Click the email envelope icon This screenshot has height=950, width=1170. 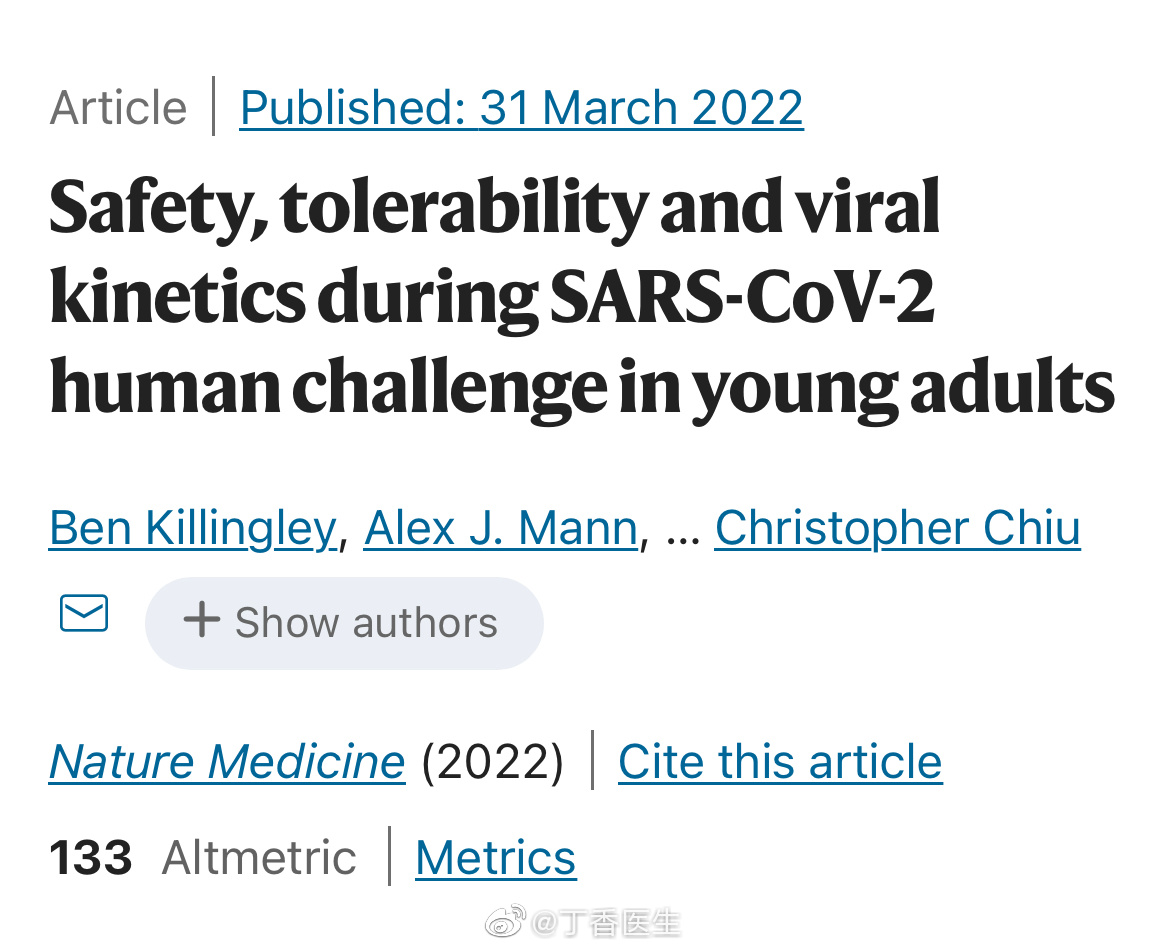(84, 613)
